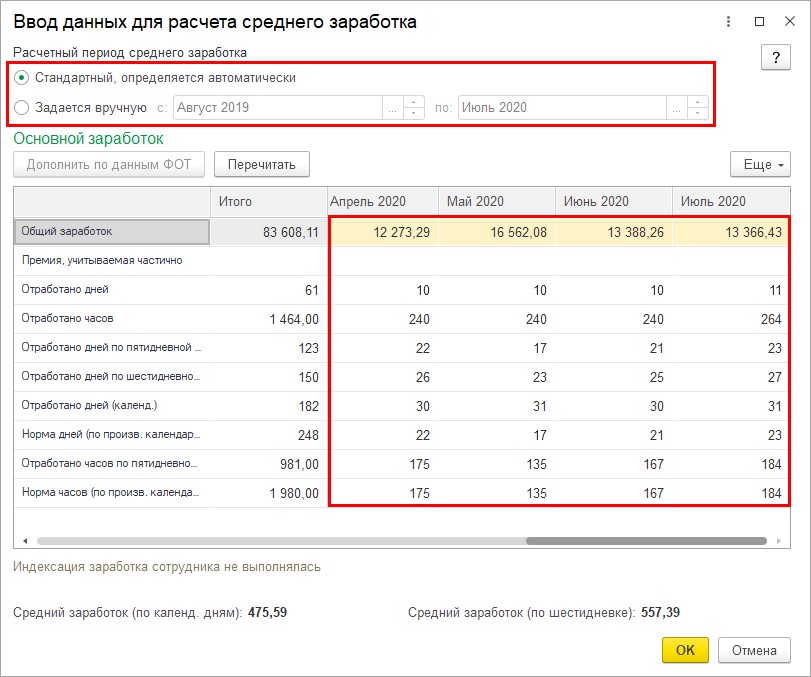Select Отработано часов по пятидневной row label
The width and height of the screenshot is (811, 677).
112,463
